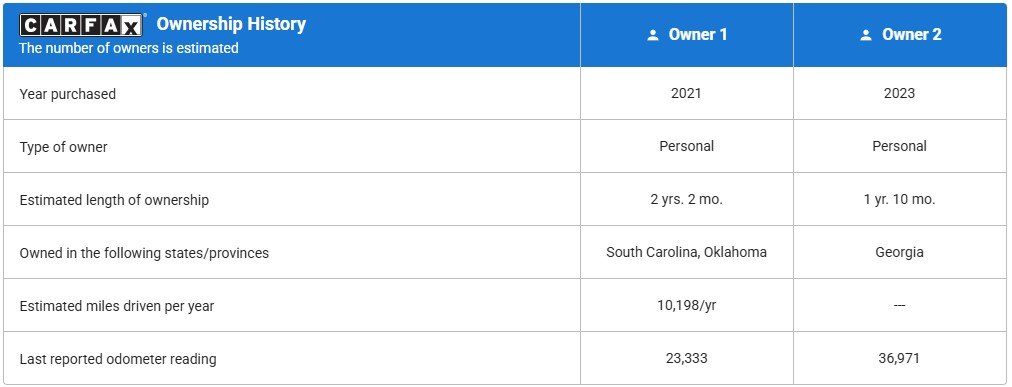Image resolution: width=1012 pixels, height=387 pixels.
Task: Select the Owner 1 column header
Action: tap(687, 35)
